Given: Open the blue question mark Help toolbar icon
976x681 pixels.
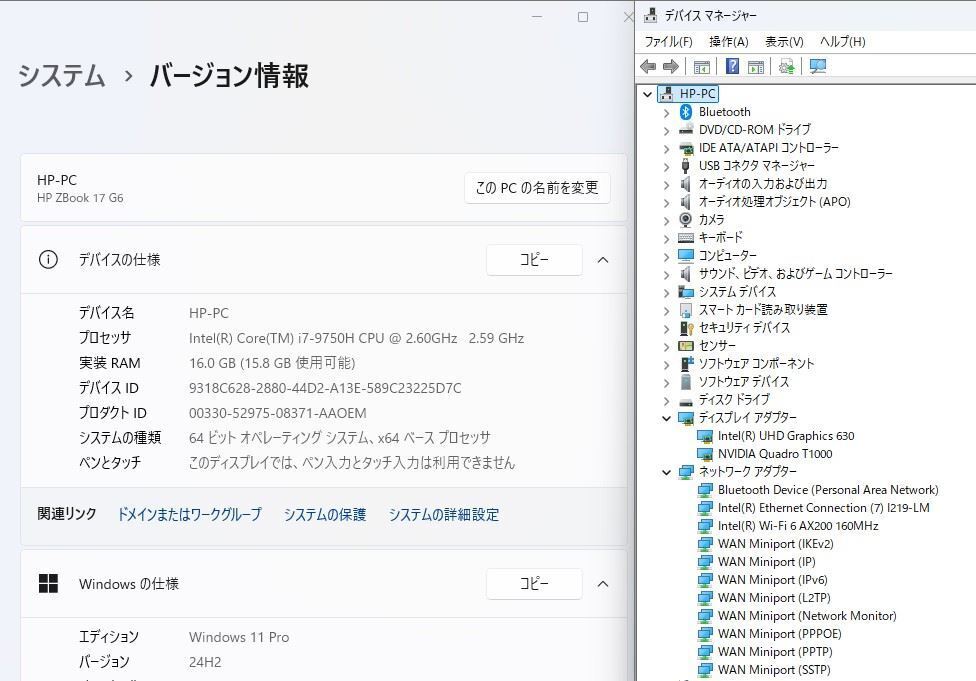Looking at the screenshot, I should coord(733,66).
